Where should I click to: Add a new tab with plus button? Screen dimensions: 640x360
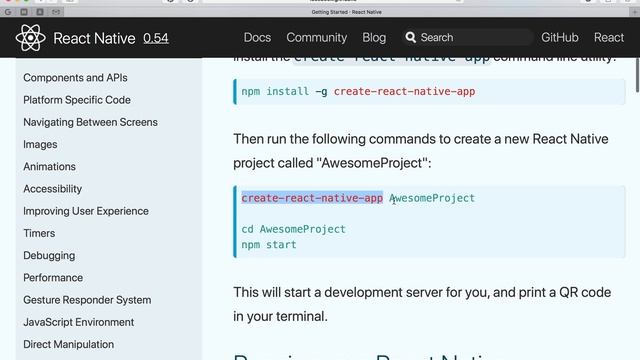(x=635, y=12)
